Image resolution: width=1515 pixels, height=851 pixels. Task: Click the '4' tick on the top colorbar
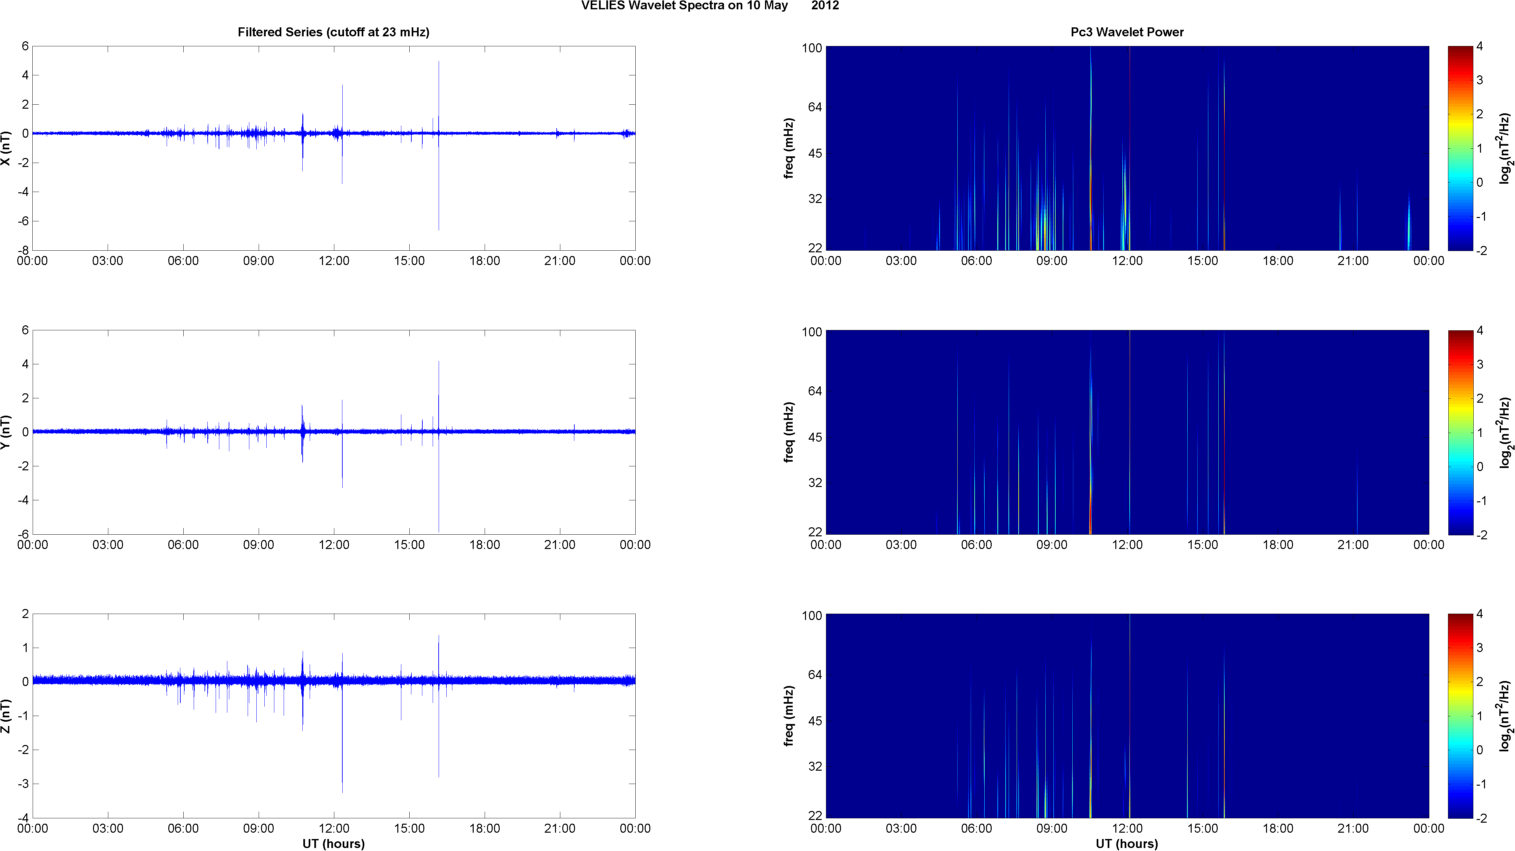[x=1480, y=47]
